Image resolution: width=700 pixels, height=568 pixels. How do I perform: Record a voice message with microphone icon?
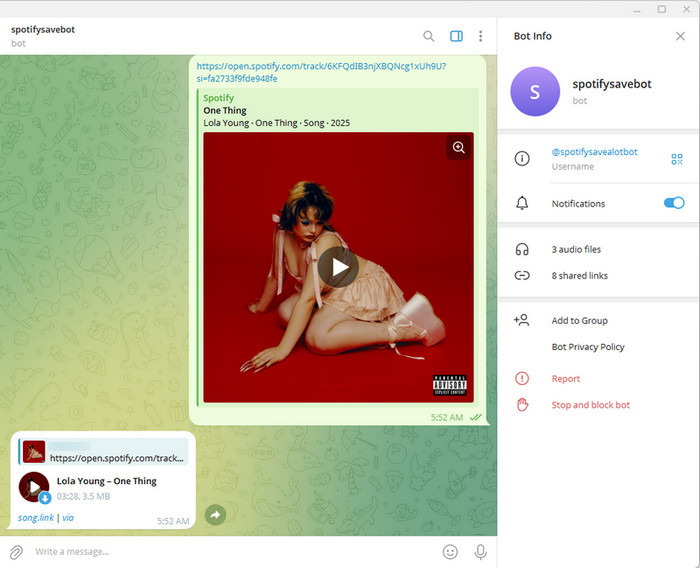click(480, 552)
